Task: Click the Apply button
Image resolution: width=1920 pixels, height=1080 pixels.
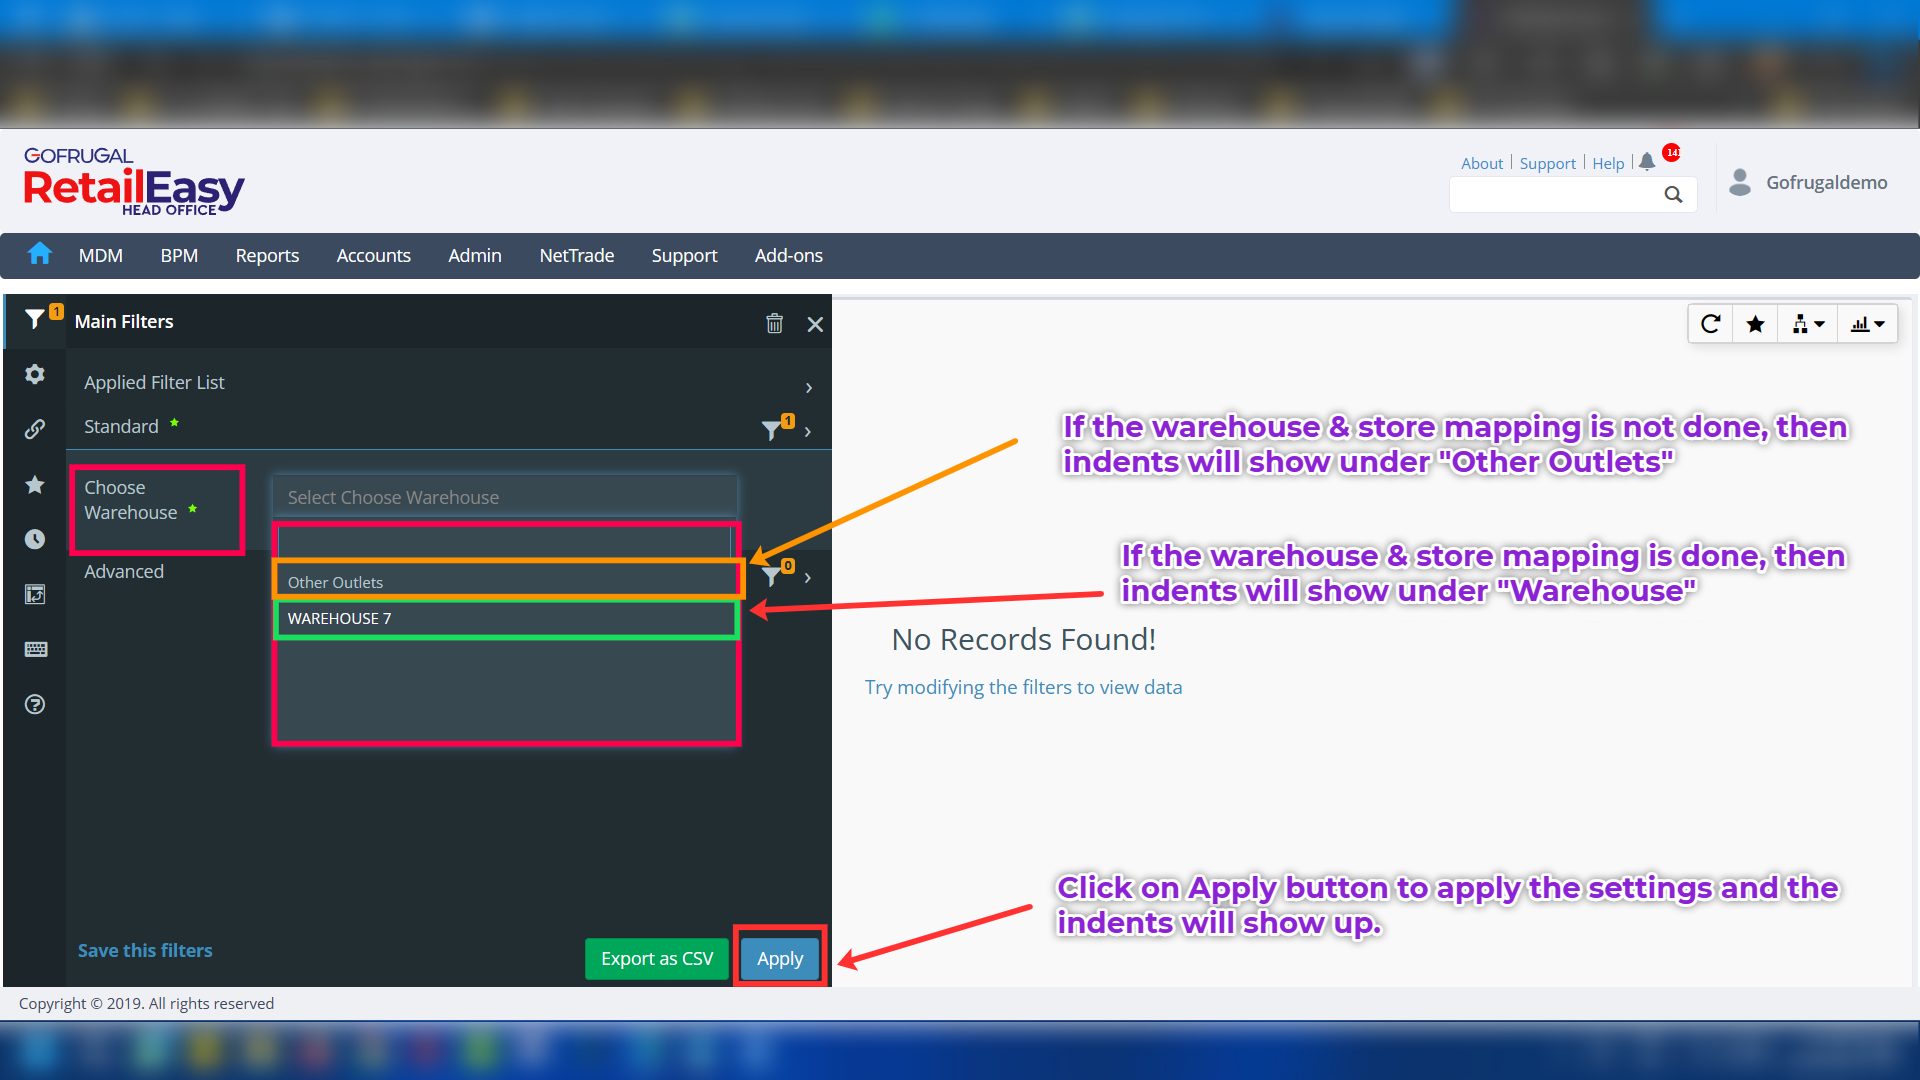Action: point(780,958)
